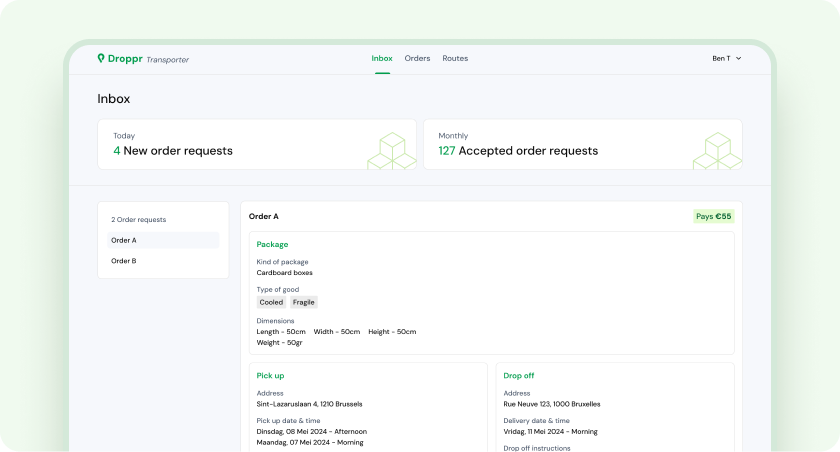
Task: Click the Ben T account name
Action: [x=721, y=58]
